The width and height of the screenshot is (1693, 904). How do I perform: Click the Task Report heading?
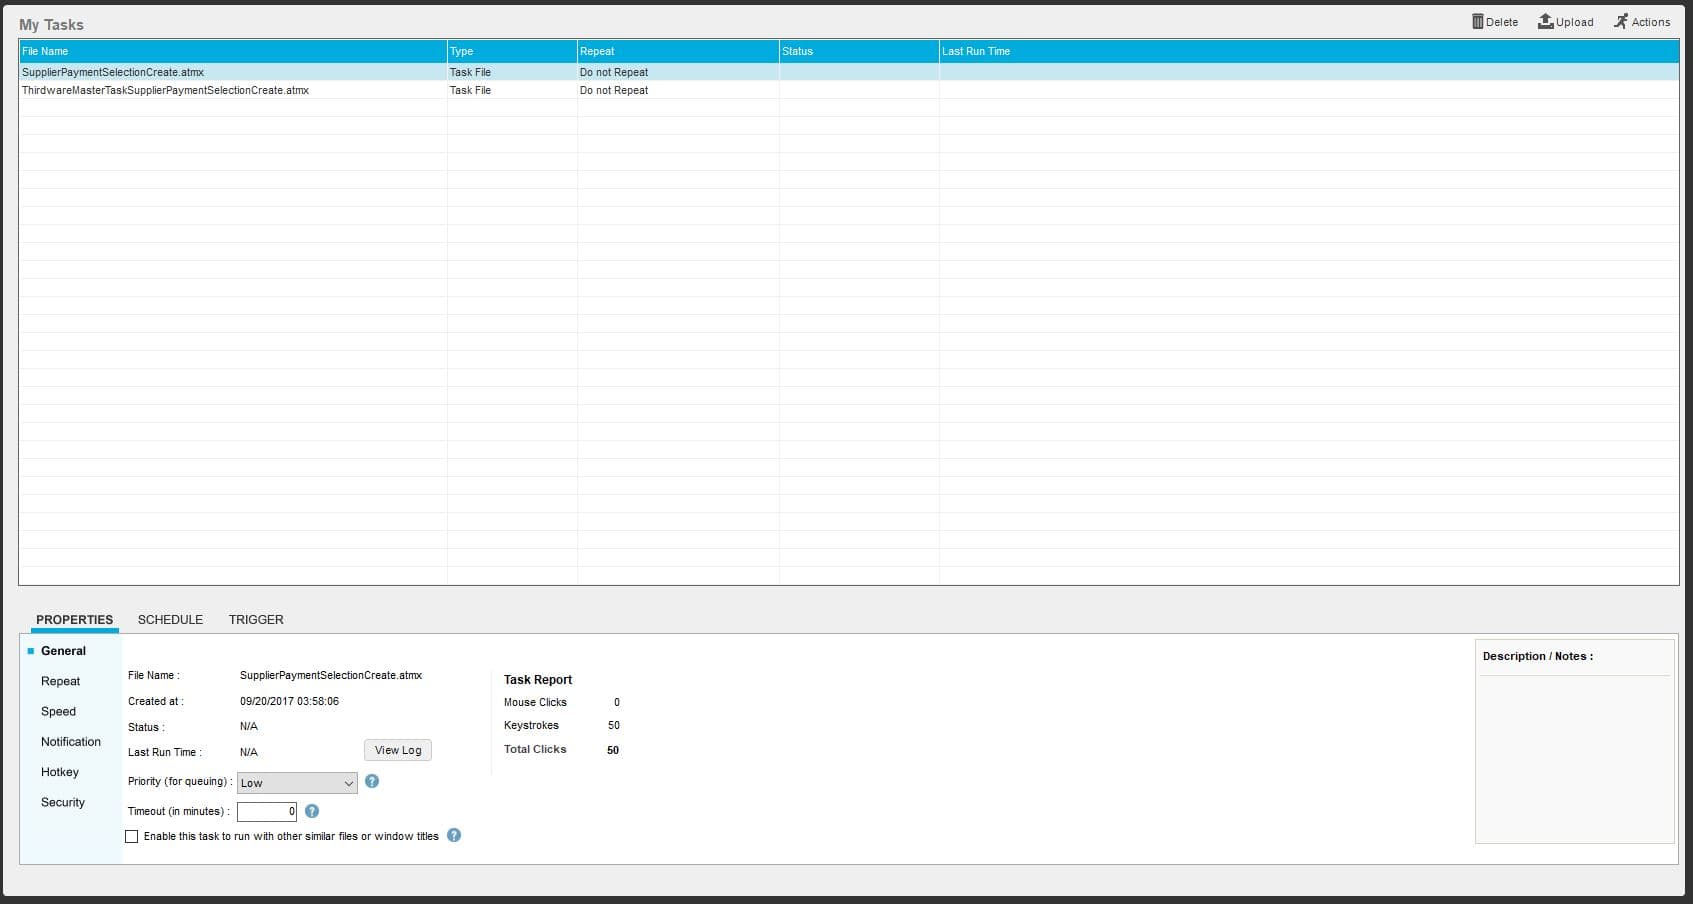point(538,679)
